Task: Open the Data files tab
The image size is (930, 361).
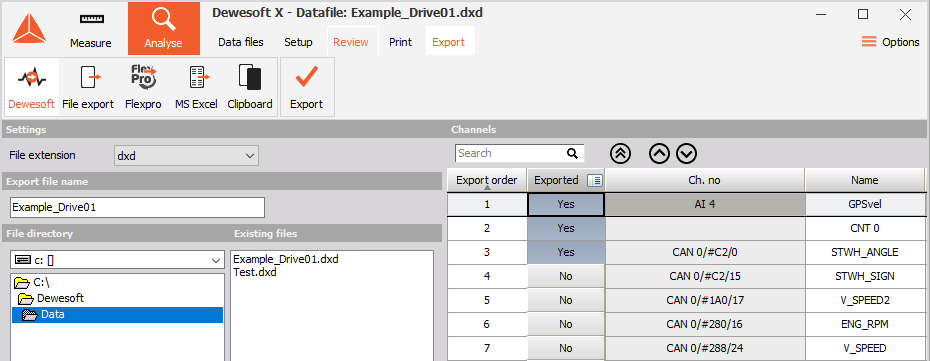Action: click(x=241, y=42)
